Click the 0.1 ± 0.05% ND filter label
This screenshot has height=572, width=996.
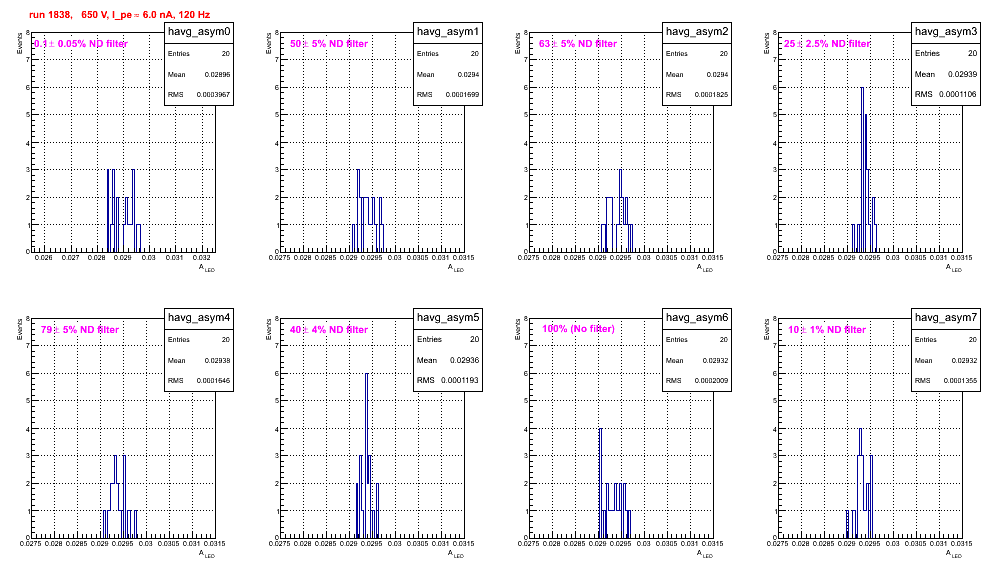pyautogui.click(x=81, y=44)
